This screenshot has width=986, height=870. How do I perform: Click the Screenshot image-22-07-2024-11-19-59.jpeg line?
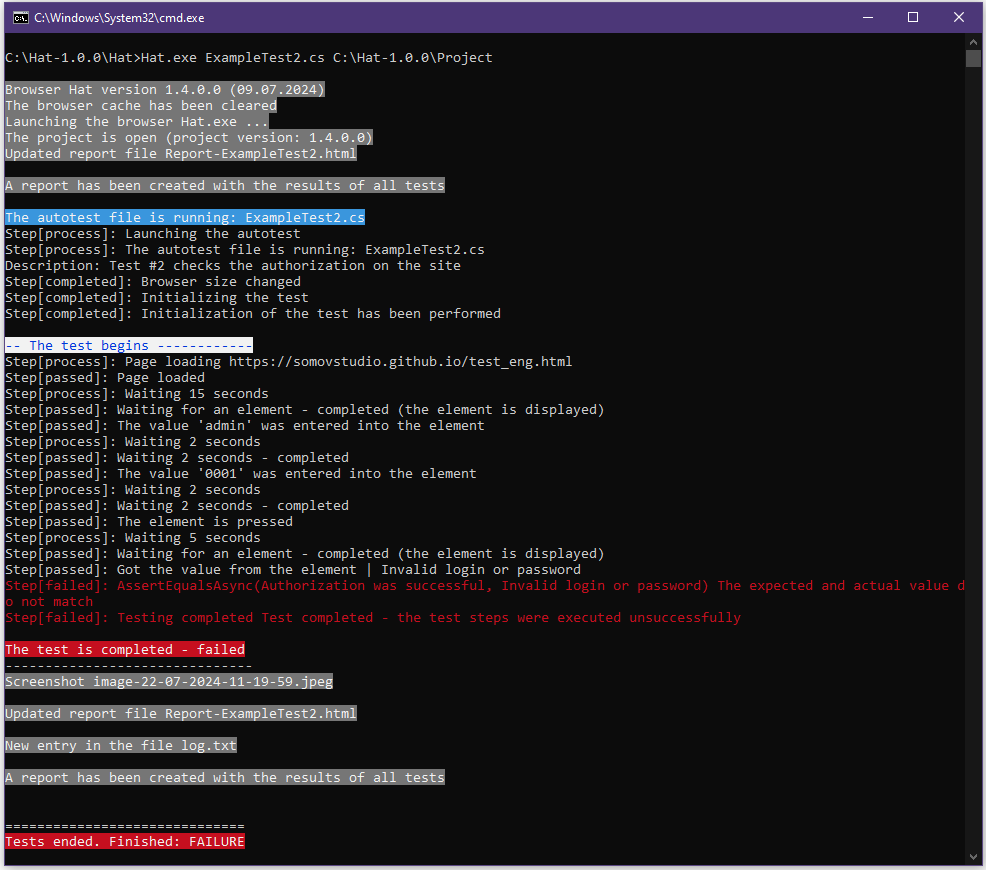point(169,682)
